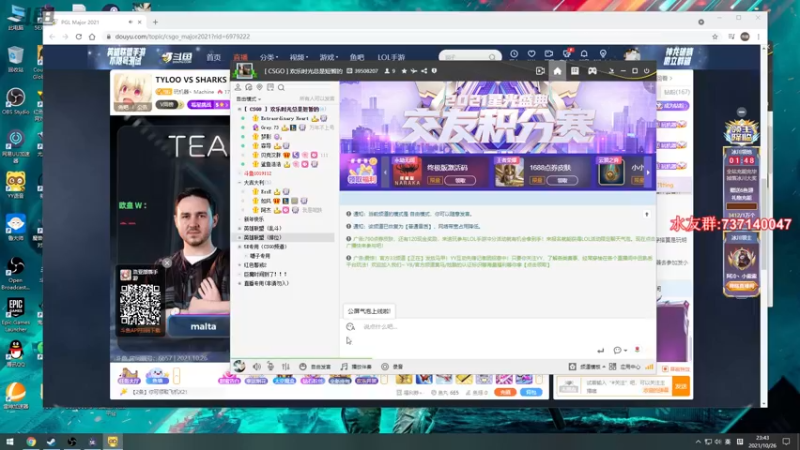This screenshot has height=450, width=800.
Task: Click the Douyu search box
Action: pyautogui.click(x=469, y=57)
